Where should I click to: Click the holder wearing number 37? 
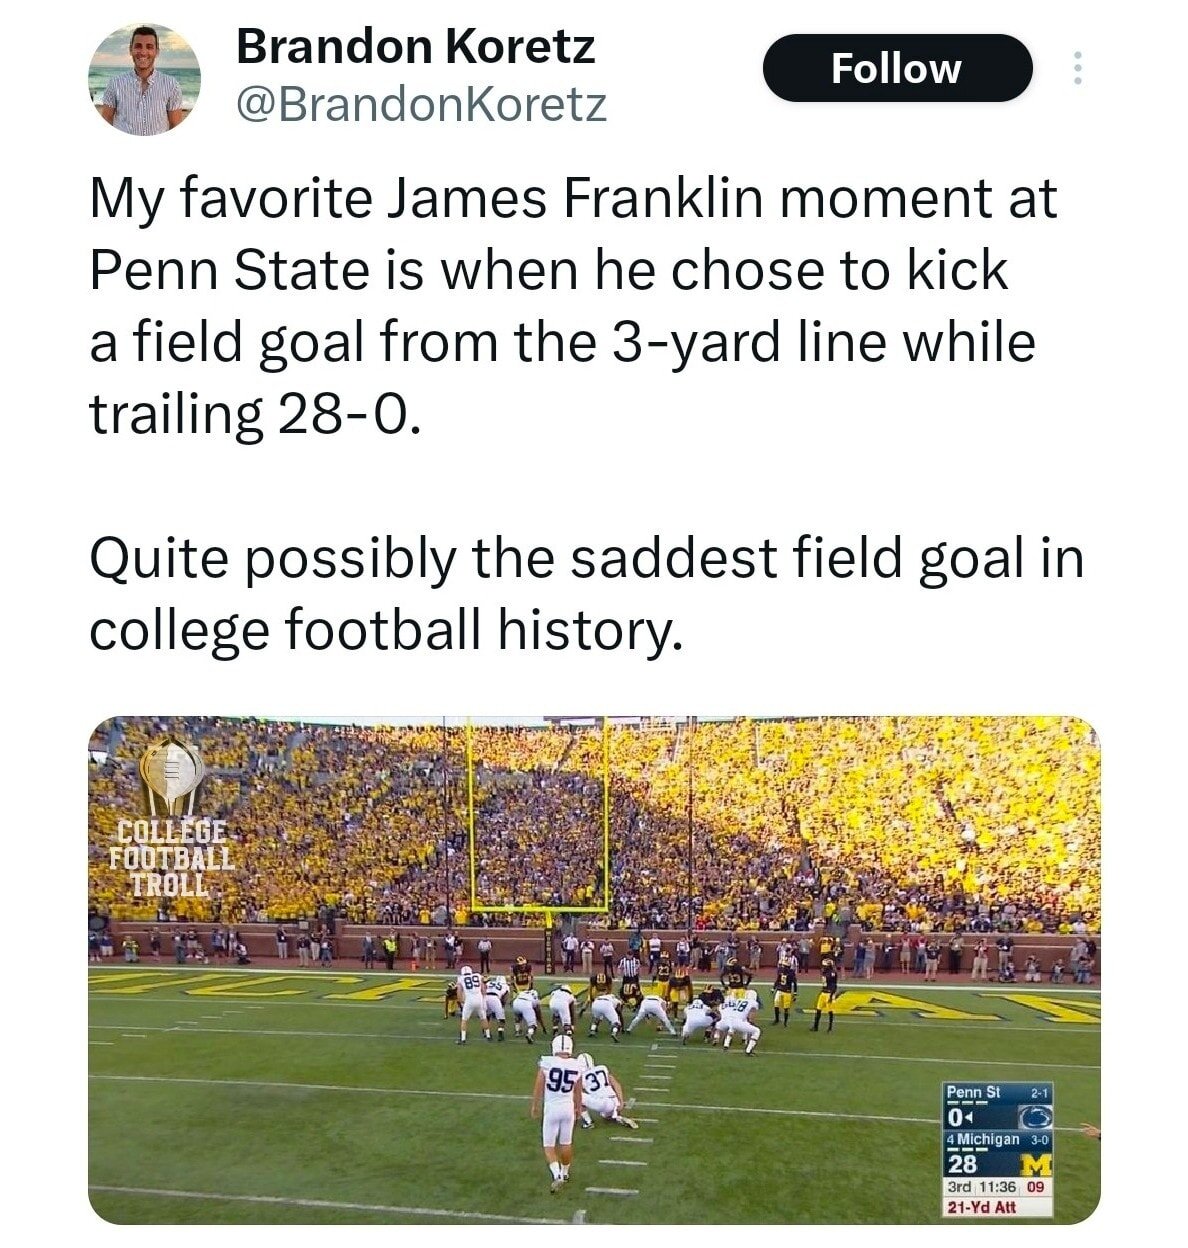[602, 1095]
